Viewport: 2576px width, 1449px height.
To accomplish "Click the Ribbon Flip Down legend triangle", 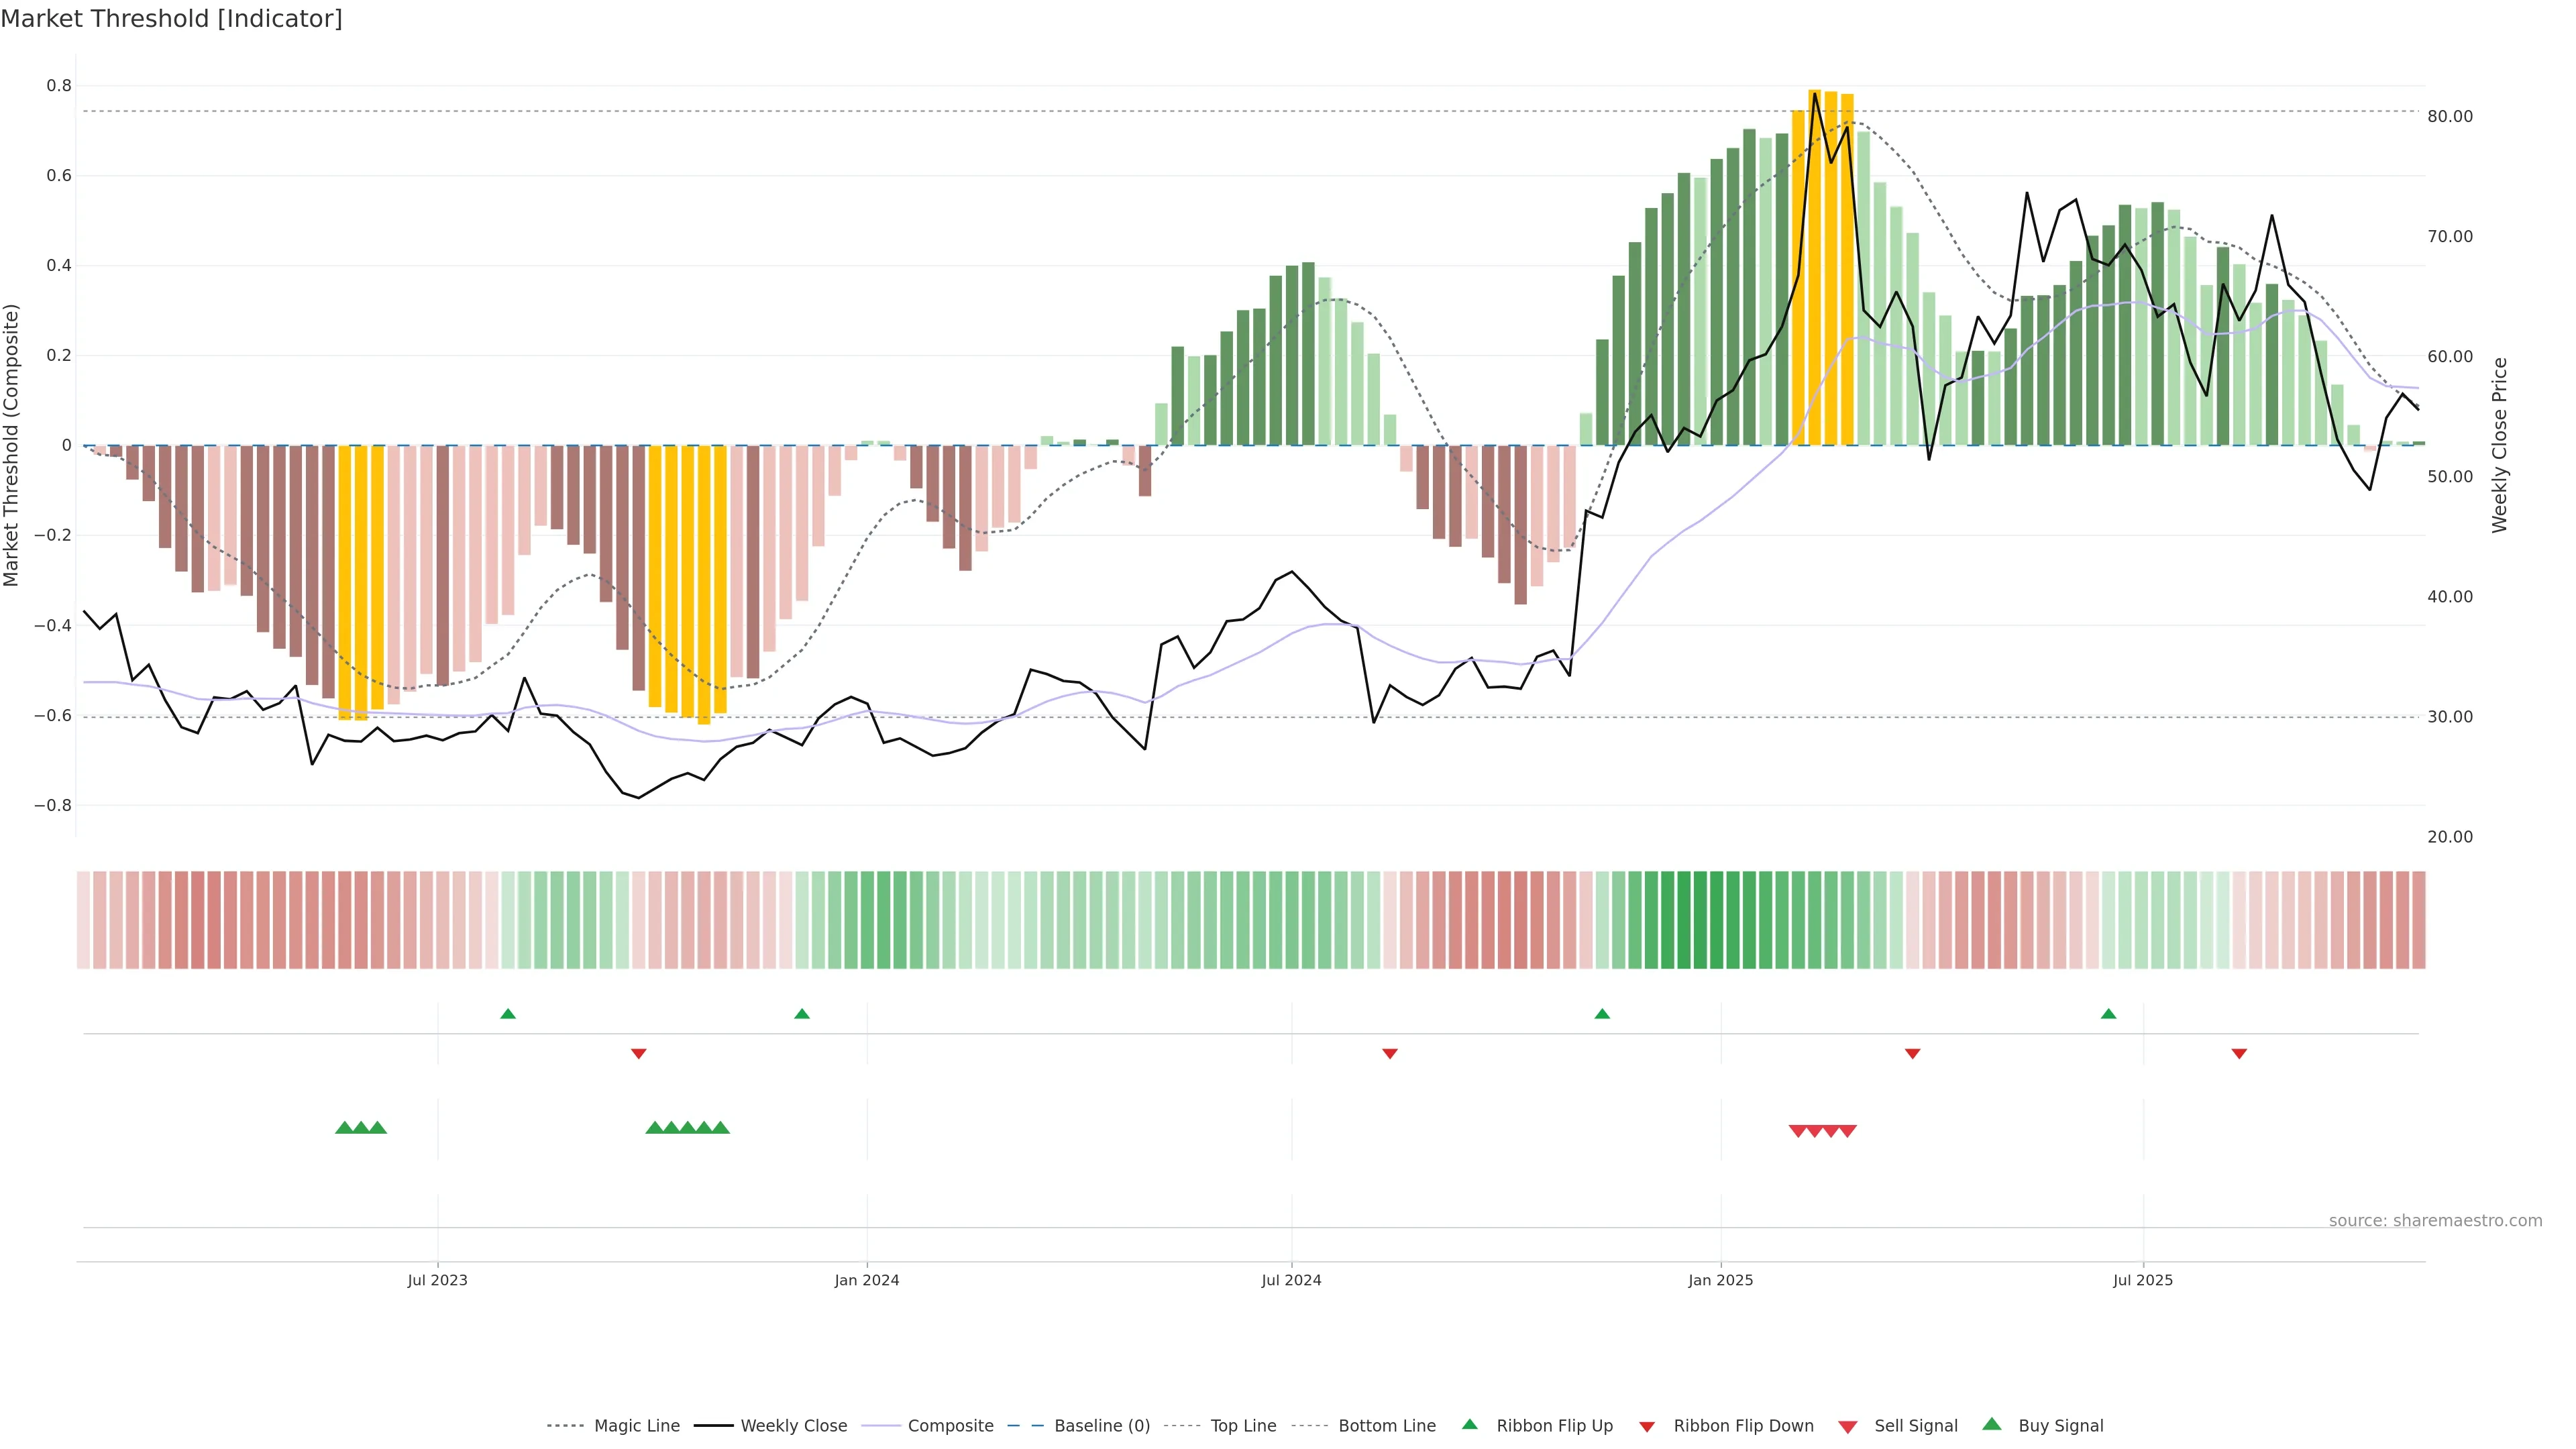I will (x=1647, y=1427).
